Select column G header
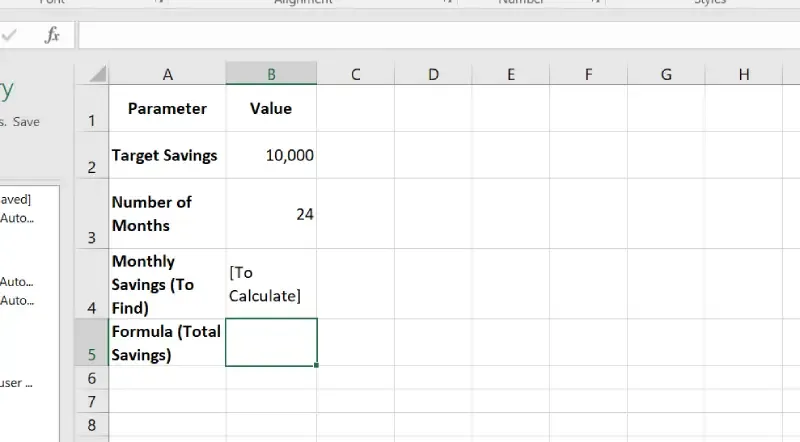800x442 pixels. (666, 75)
